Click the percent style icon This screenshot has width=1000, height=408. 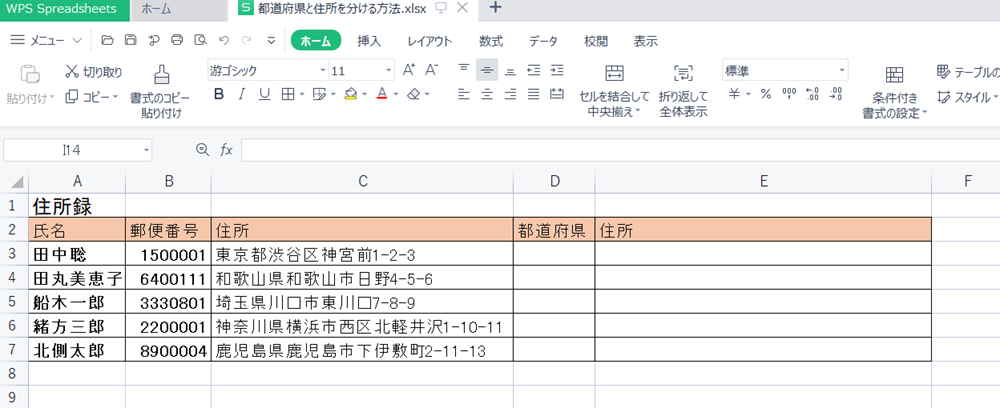coord(765,94)
